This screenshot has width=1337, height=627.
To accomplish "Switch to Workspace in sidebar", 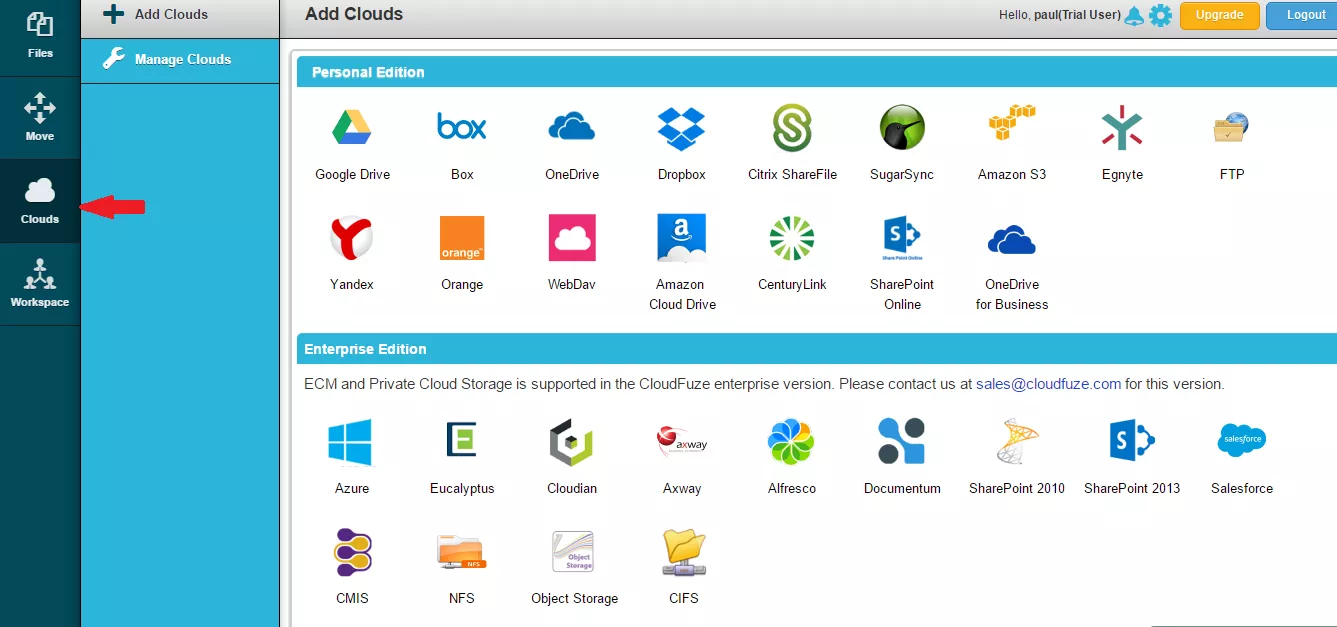I will [40, 284].
